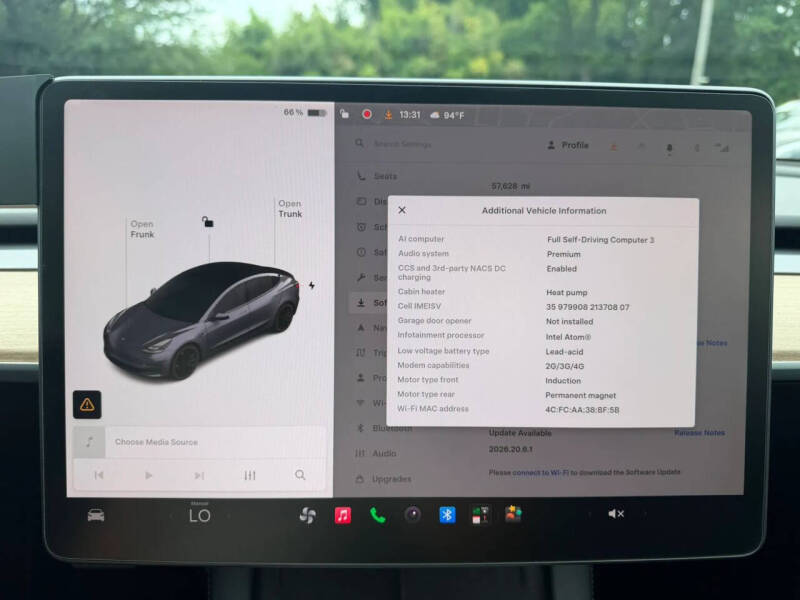
Task: Tap the cellular signal icon
Action: pyautogui.click(x=722, y=148)
